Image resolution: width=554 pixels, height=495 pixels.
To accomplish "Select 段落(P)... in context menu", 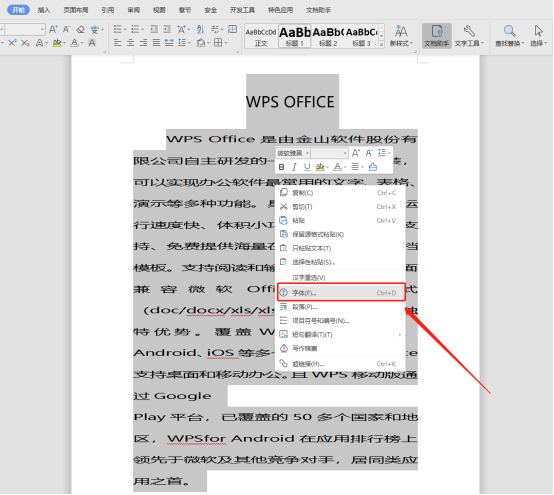I will [x=340, y=307].
